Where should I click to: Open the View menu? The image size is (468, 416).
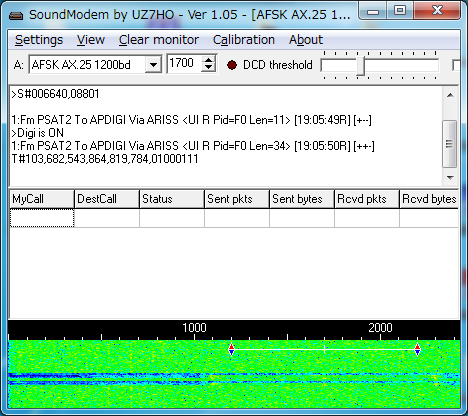point(91,40)
